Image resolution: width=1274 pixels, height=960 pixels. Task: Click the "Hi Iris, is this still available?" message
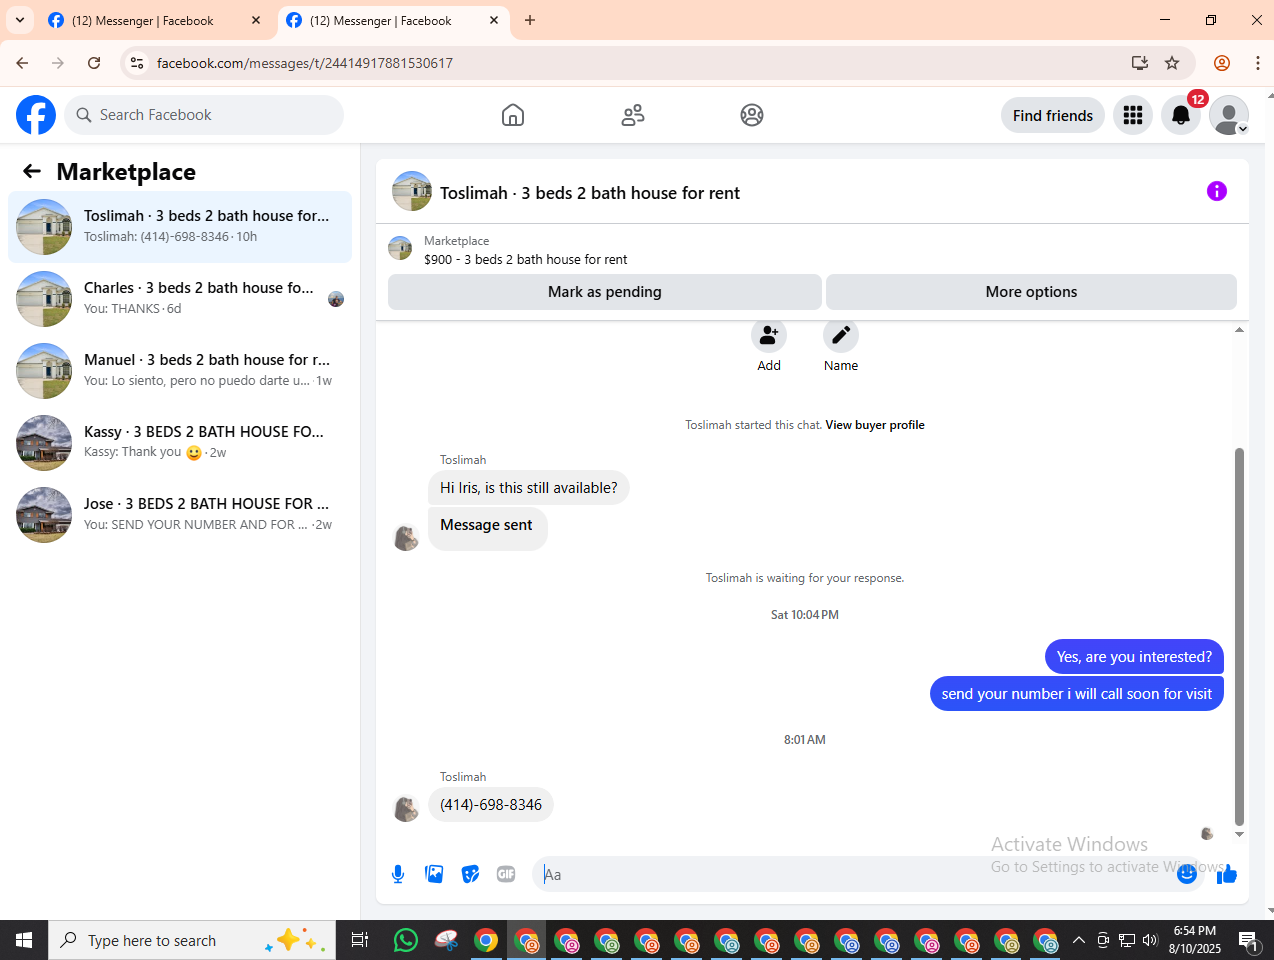529,488
